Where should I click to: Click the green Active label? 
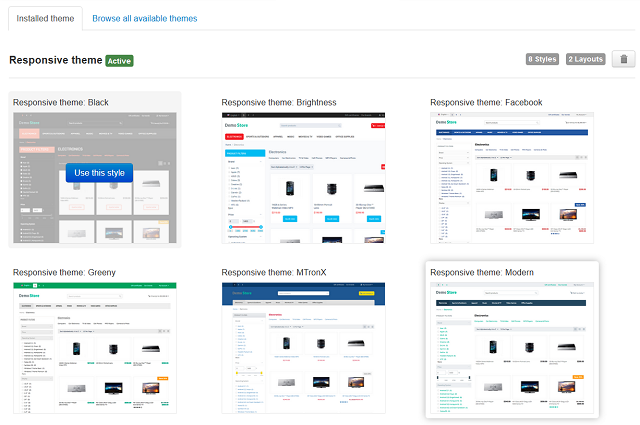pos(119,61)
